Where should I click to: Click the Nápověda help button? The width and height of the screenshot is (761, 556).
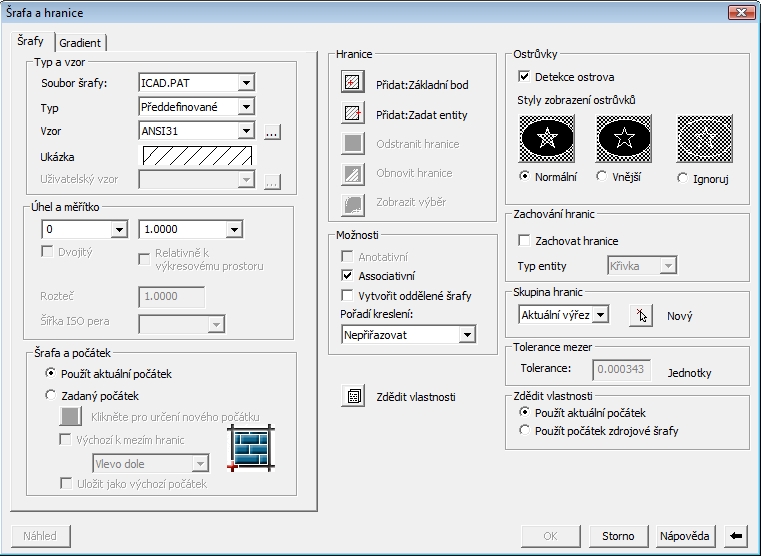[685, 536]
